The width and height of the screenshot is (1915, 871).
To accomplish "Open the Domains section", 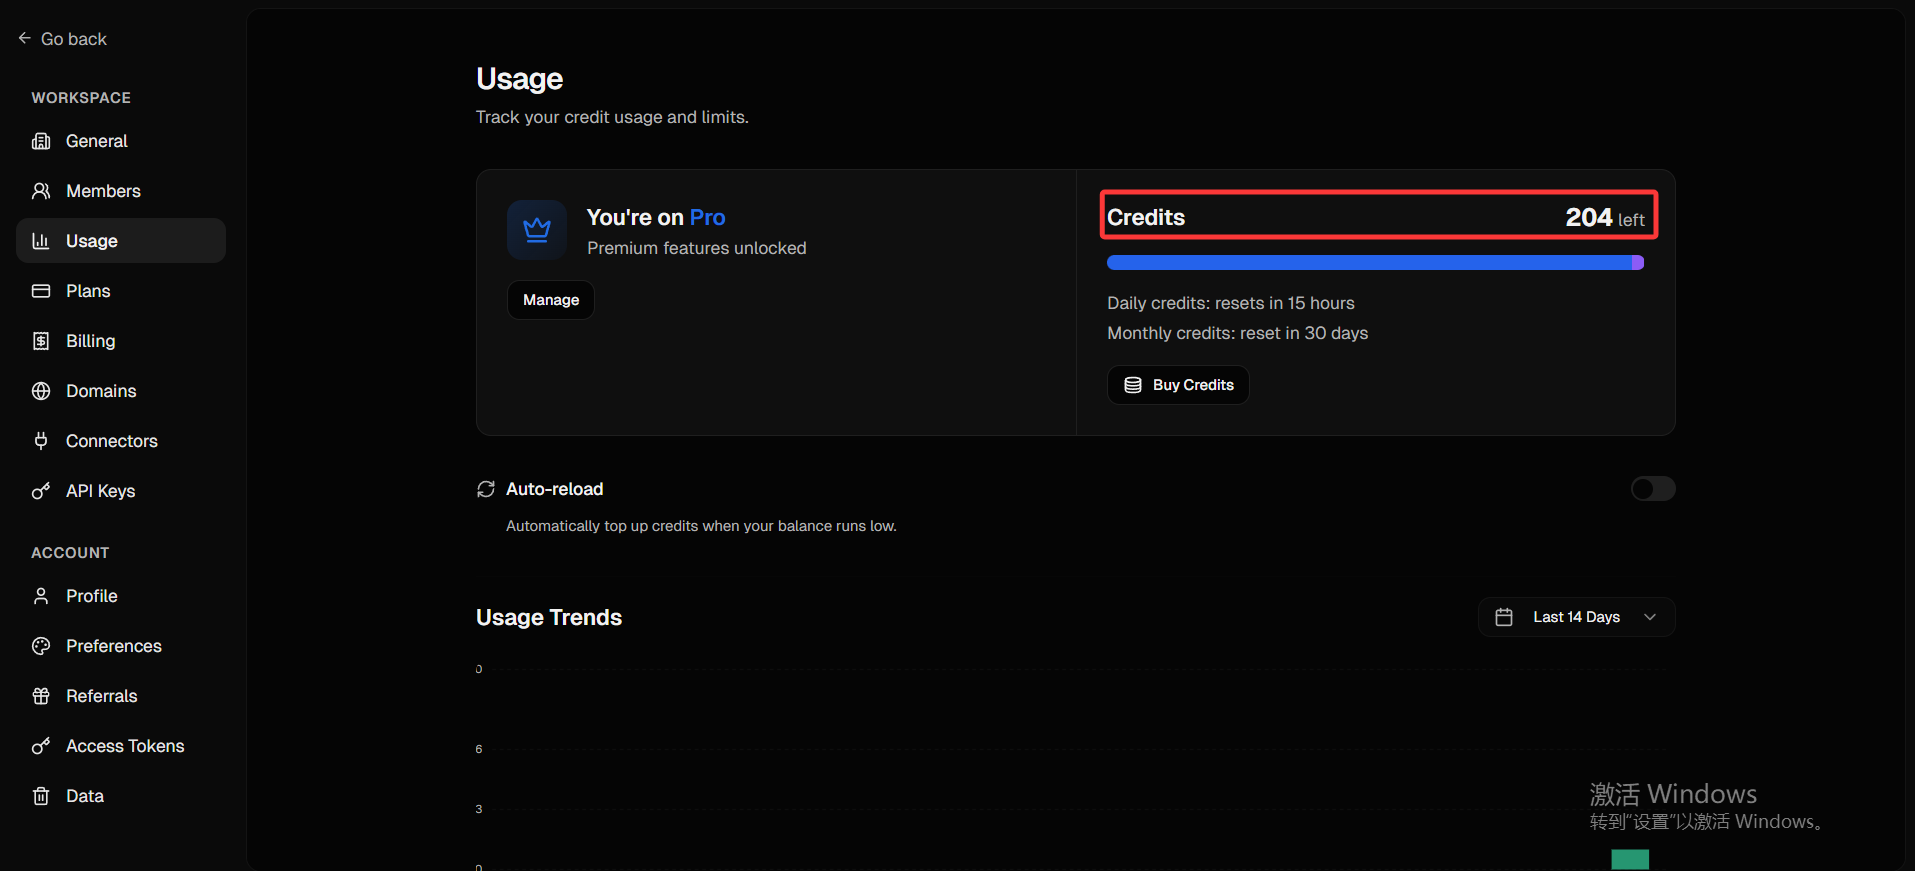I will [121, 391].
